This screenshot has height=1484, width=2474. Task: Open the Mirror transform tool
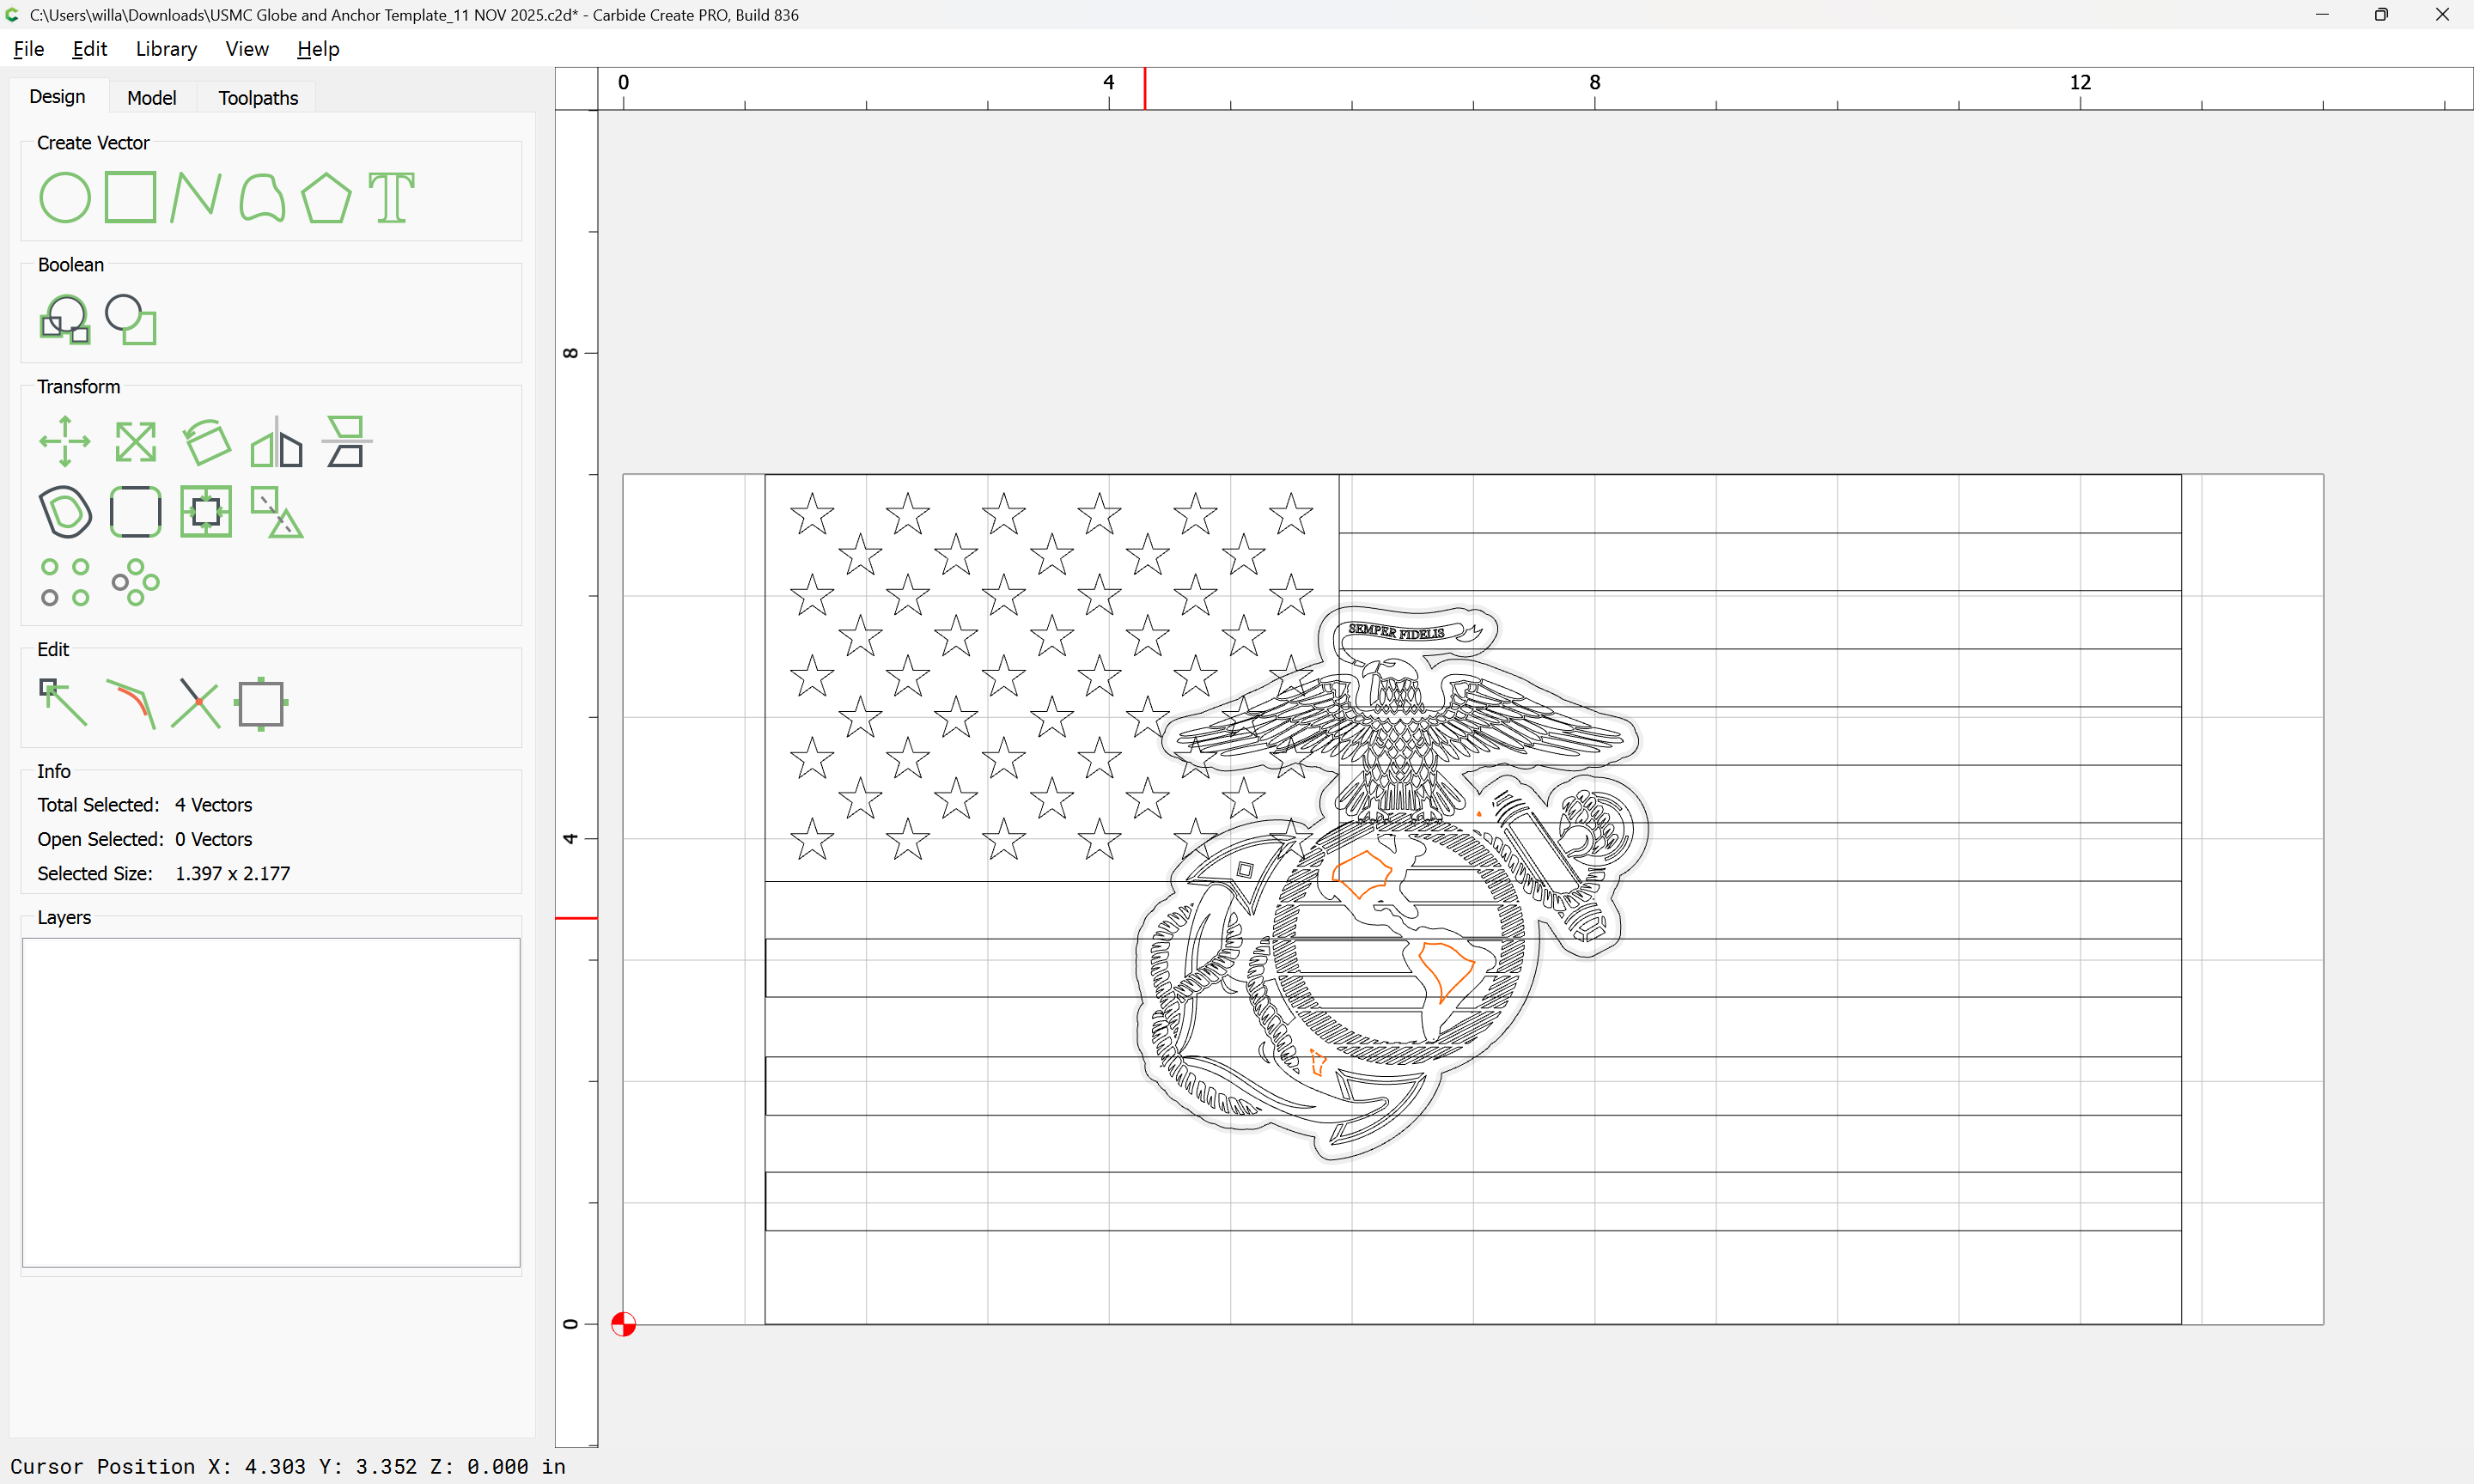276,441
